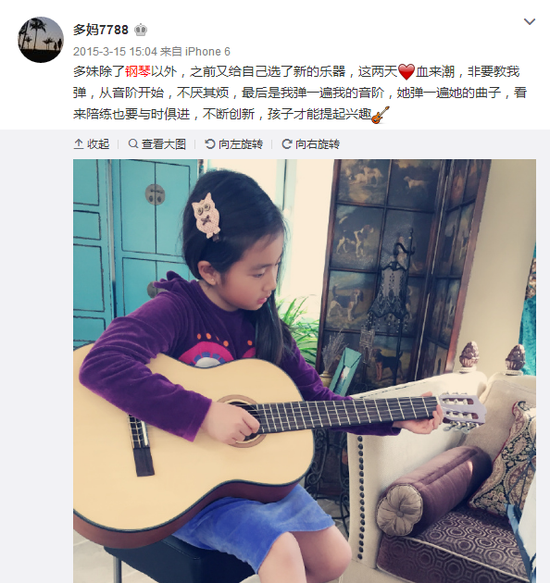The image size is (550, 583).
Task: Open the post options chevron menu
Action: pos(529,22)
